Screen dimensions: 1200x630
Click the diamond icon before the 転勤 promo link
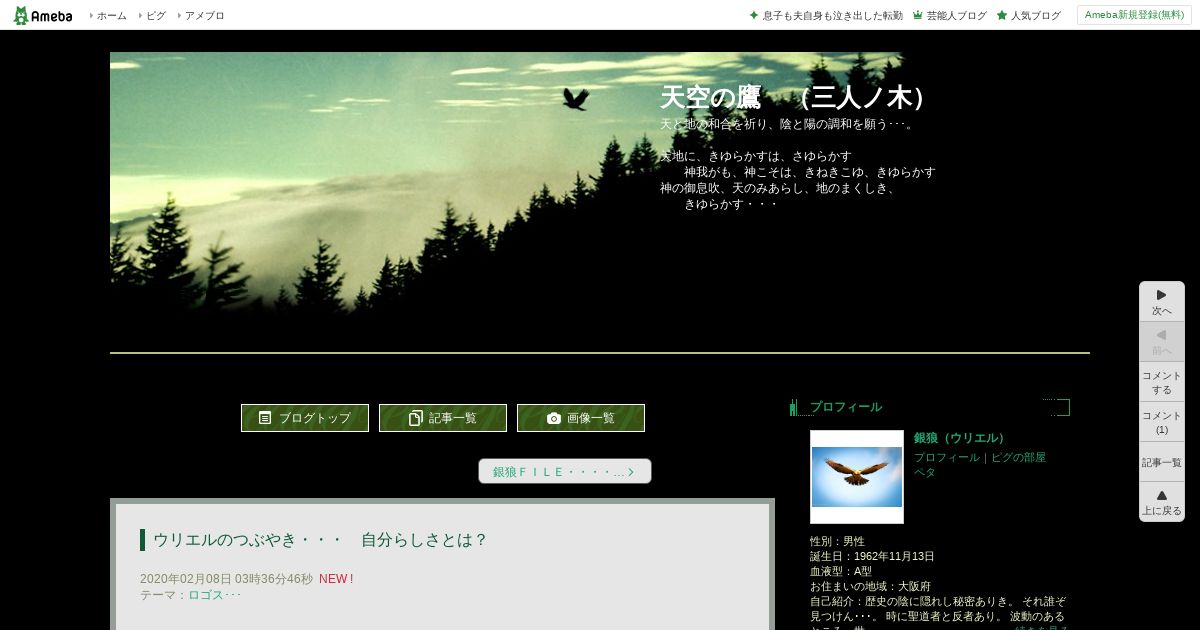(x=753, y=15)
